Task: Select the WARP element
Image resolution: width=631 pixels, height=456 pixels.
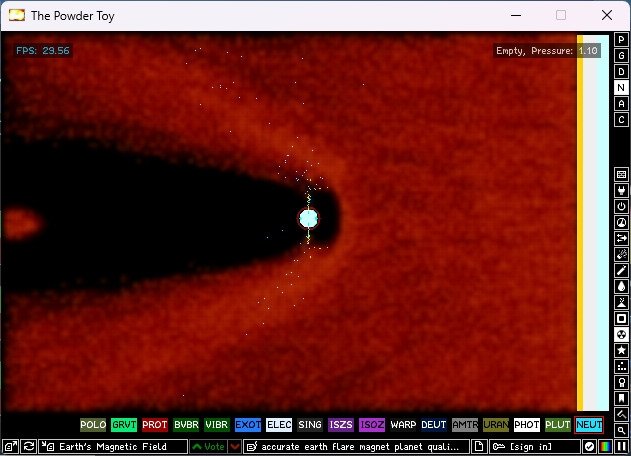Action: pos(403,425)
